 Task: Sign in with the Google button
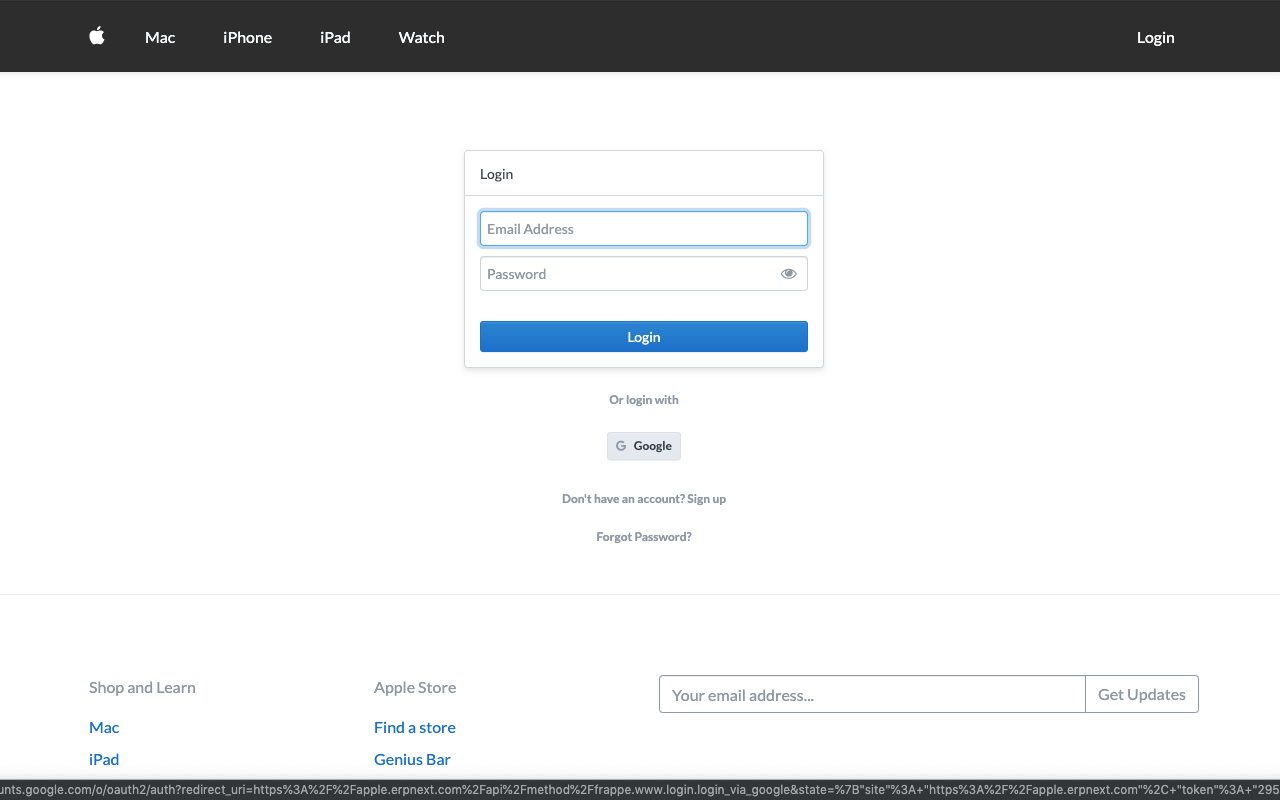[x=644, y=446]
